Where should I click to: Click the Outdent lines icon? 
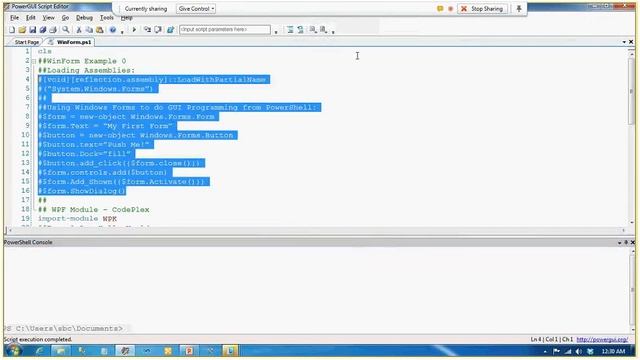pos(300,30)
